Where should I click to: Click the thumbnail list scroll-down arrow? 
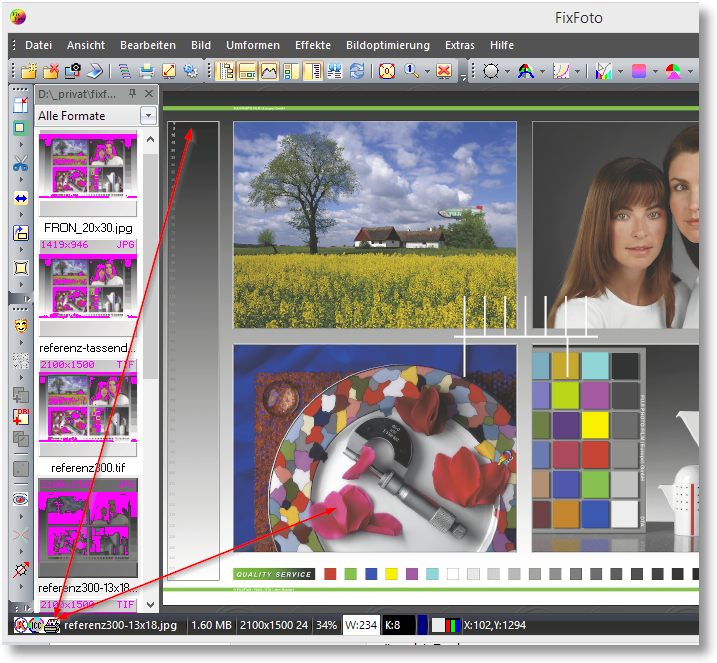(x=150, y=604)
